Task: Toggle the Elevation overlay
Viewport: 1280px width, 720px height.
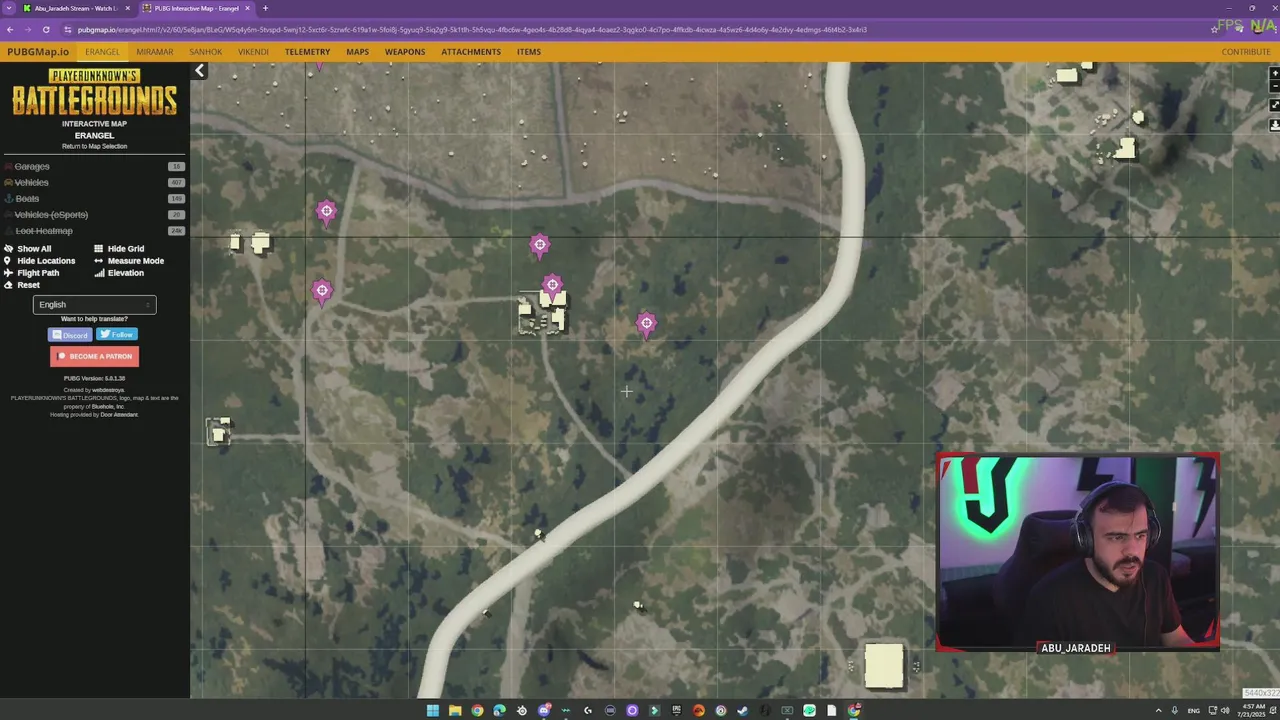Action: (x=120, y=272)
